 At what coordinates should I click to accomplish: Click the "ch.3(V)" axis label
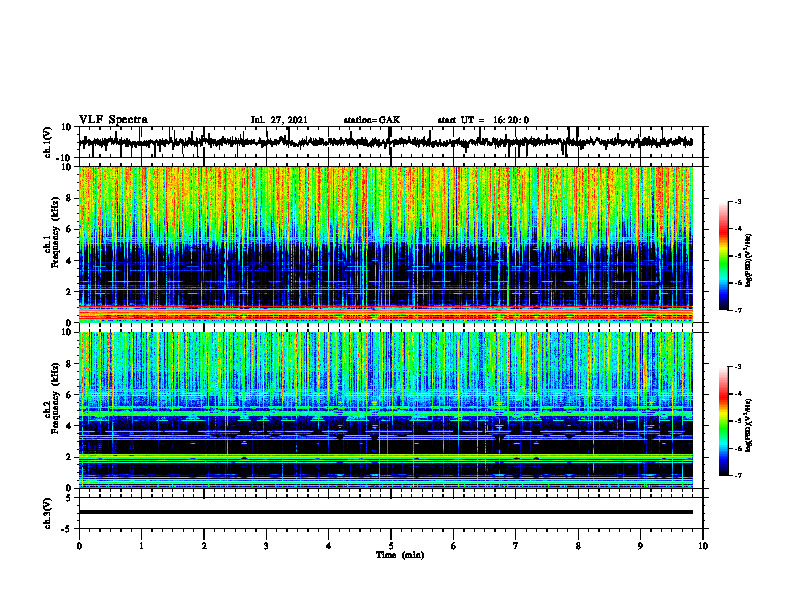click(48, 513)
